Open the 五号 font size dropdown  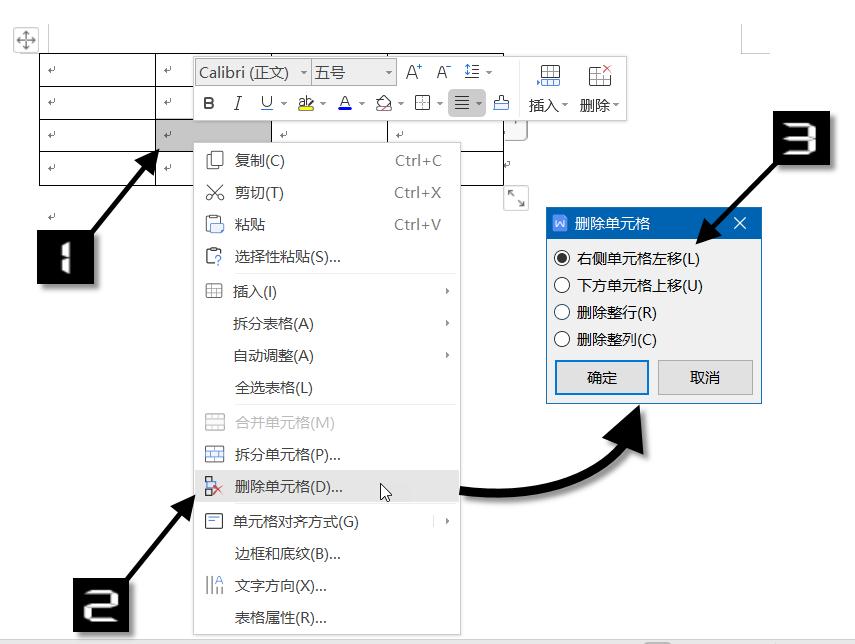pos(388,72)
